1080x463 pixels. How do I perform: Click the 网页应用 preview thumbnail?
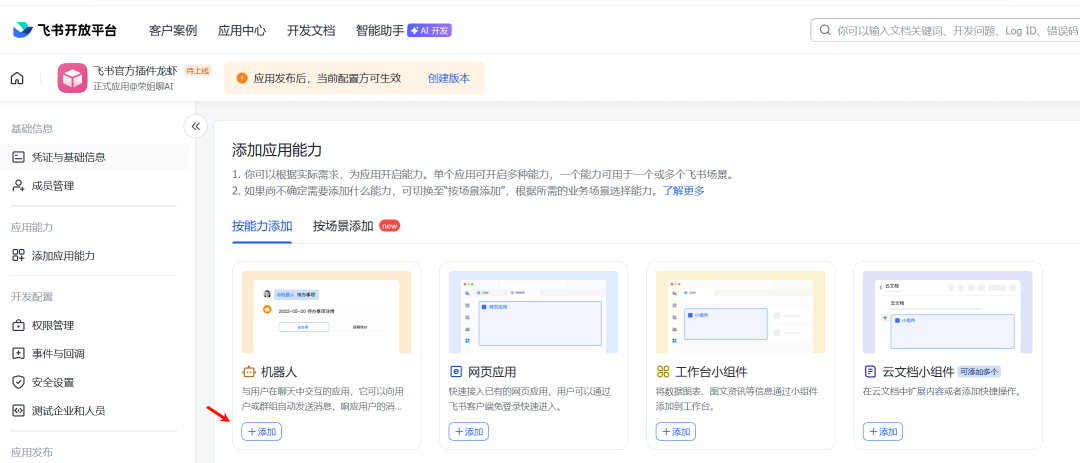tap(534, 312)
